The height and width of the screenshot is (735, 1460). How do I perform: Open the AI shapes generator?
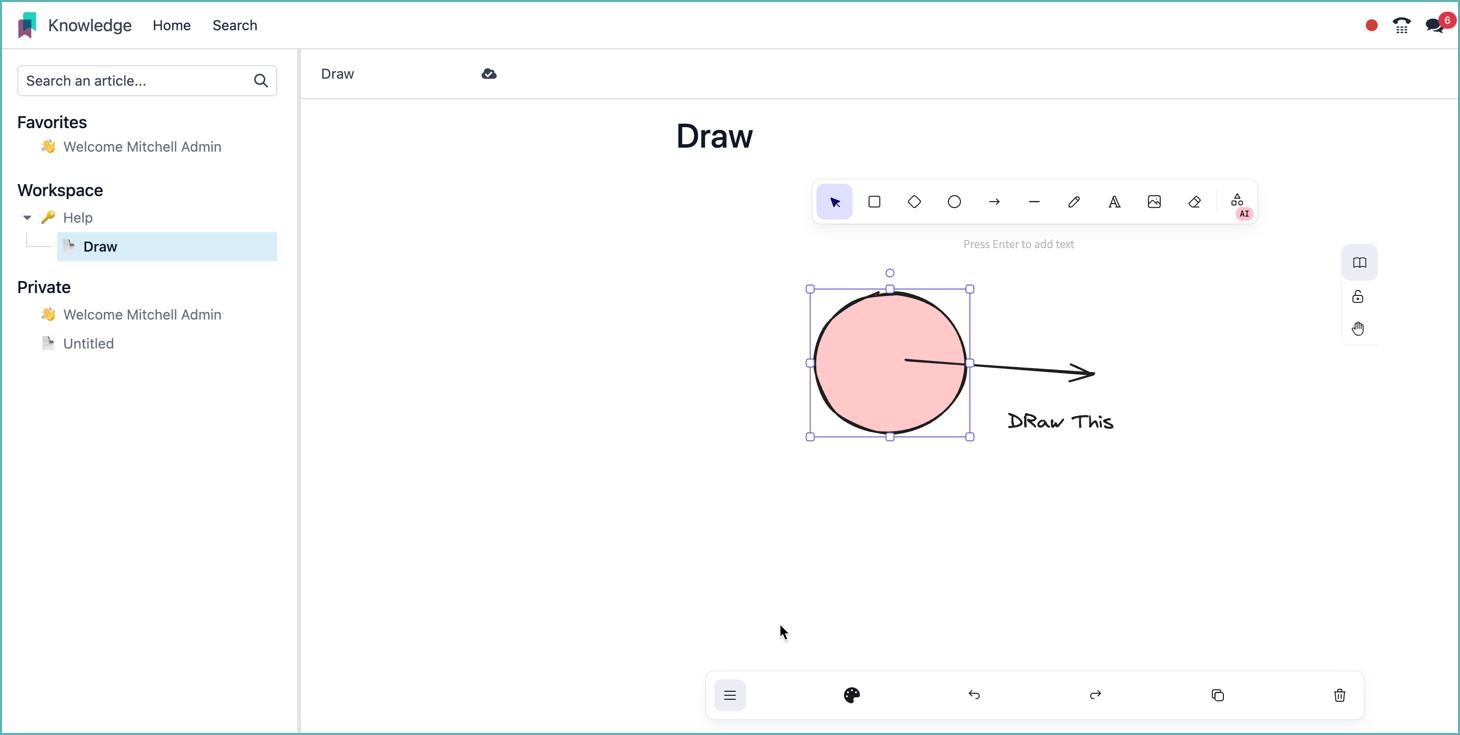[1237, 201]
